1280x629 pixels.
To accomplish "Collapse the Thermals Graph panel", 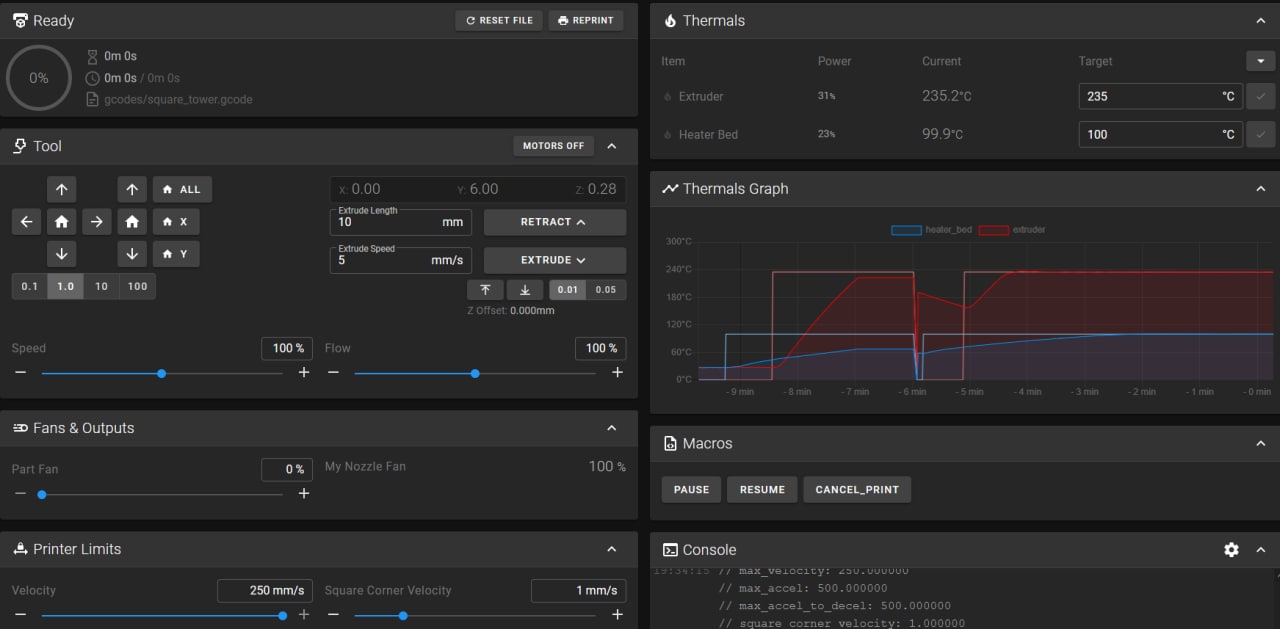I will [x=1261, y=189].
